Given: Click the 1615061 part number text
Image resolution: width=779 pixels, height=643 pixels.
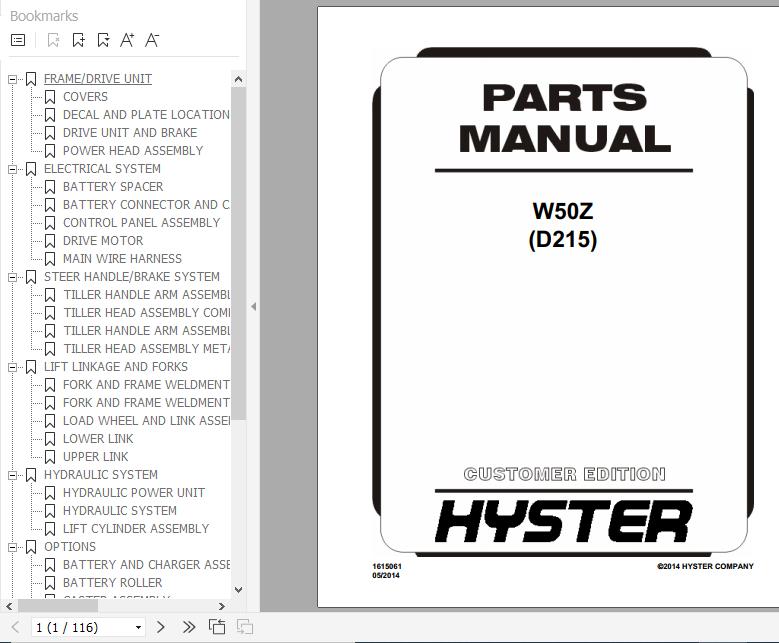Looking at the screenshot, I should (387, 566).
